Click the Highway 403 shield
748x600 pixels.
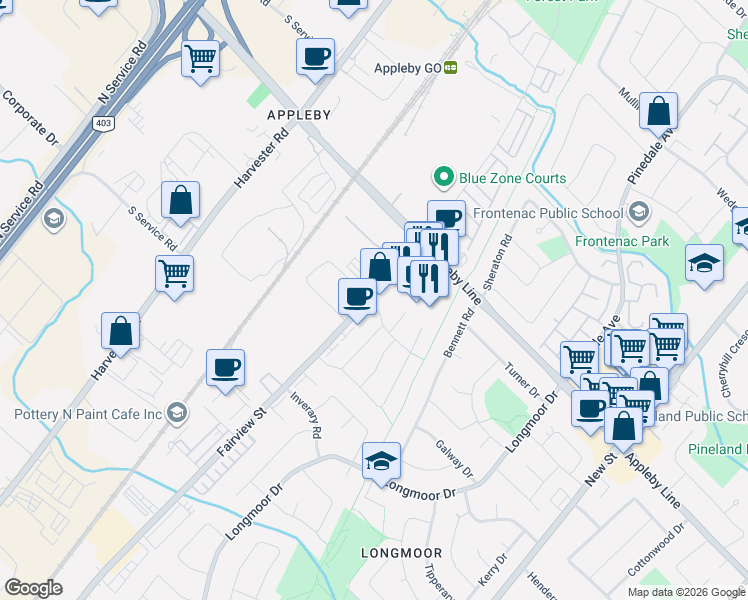pos(103,123)
